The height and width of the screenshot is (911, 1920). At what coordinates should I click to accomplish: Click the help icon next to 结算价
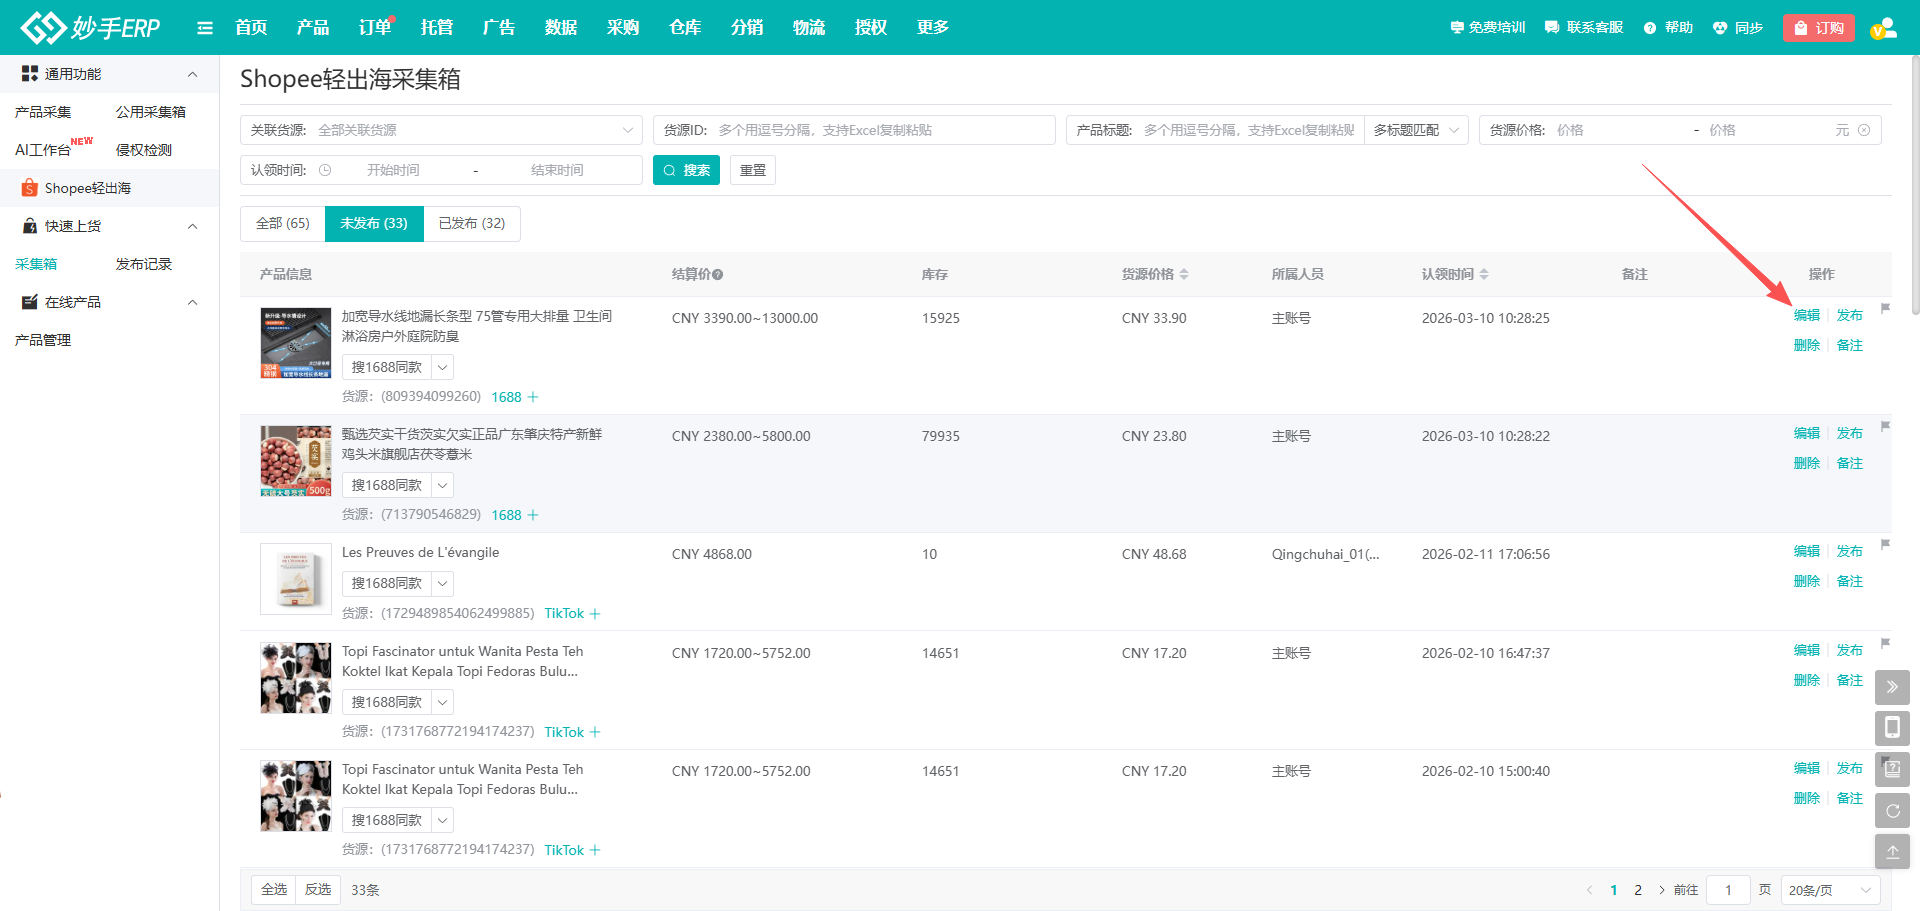coord(718,274)
